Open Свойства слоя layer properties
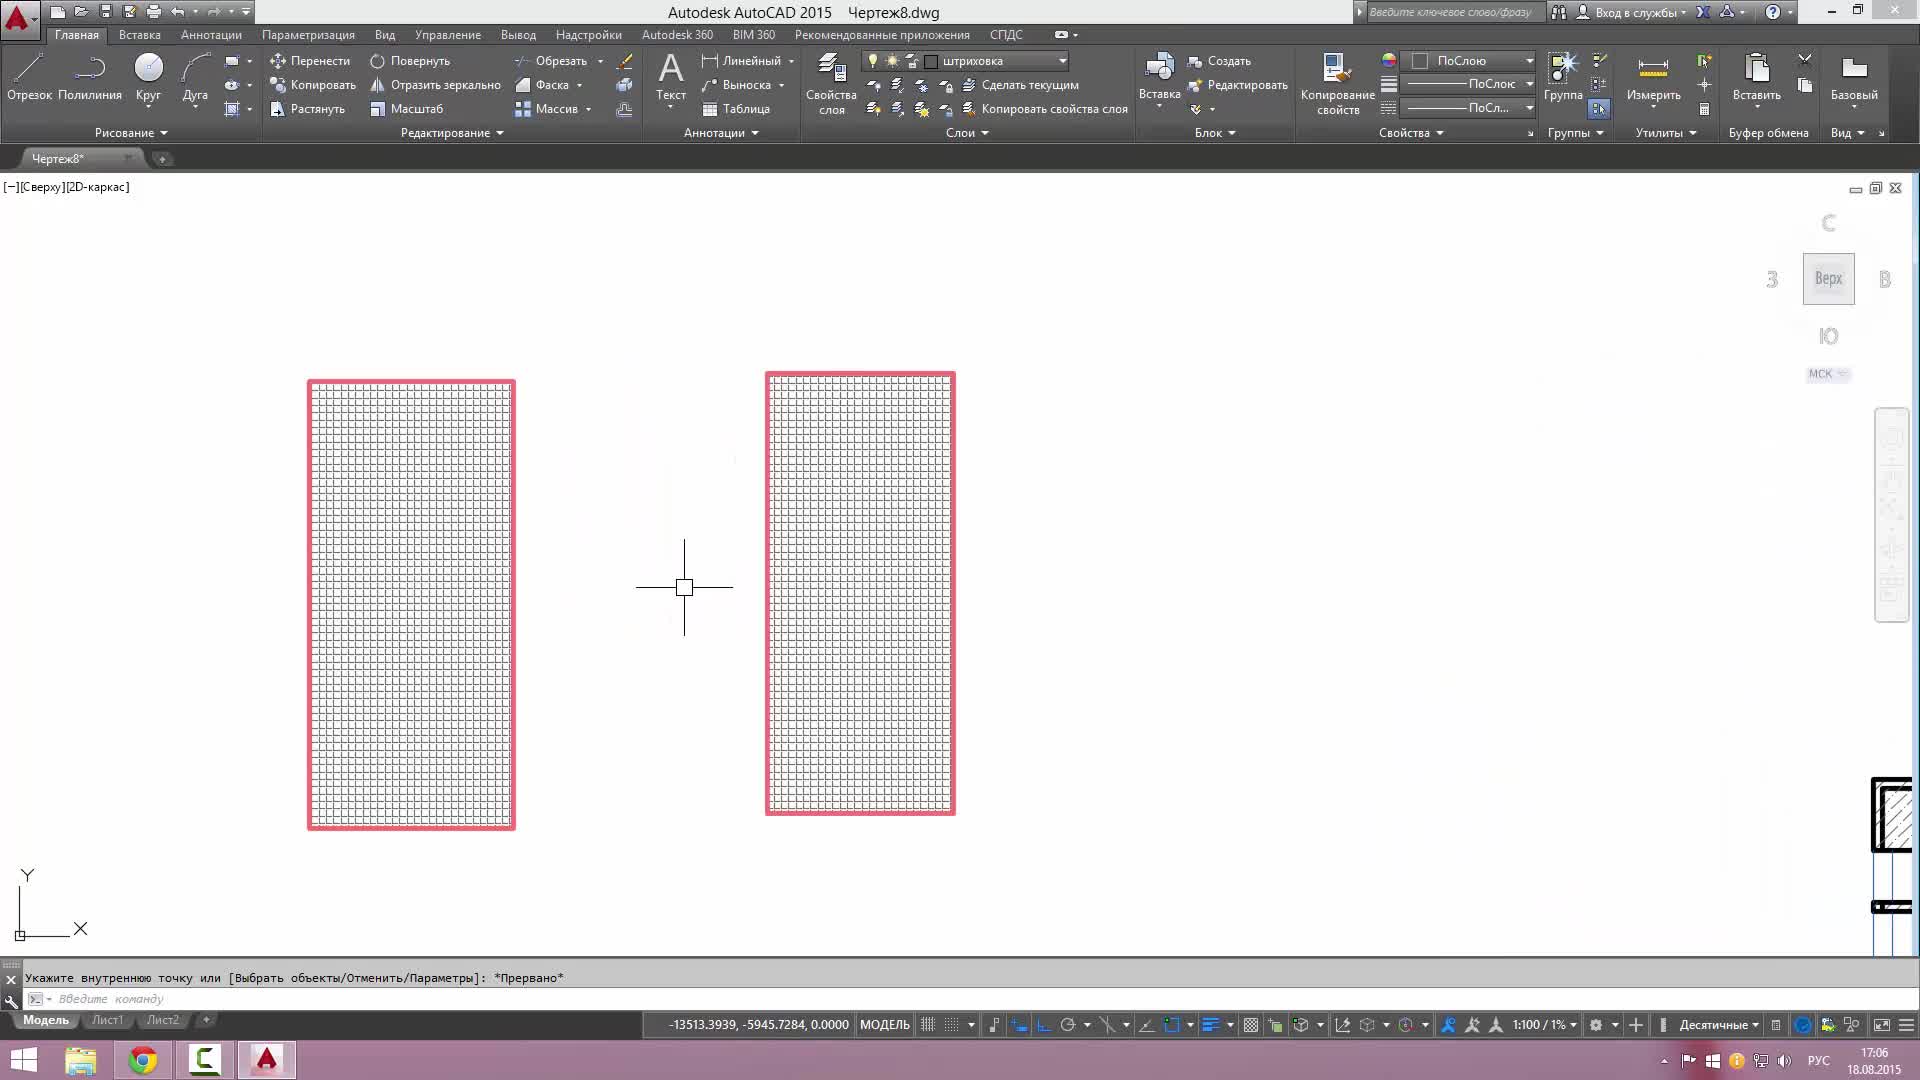This screenshot has height=1080, width=1920. pyautogui.click(x=831, y=85)
